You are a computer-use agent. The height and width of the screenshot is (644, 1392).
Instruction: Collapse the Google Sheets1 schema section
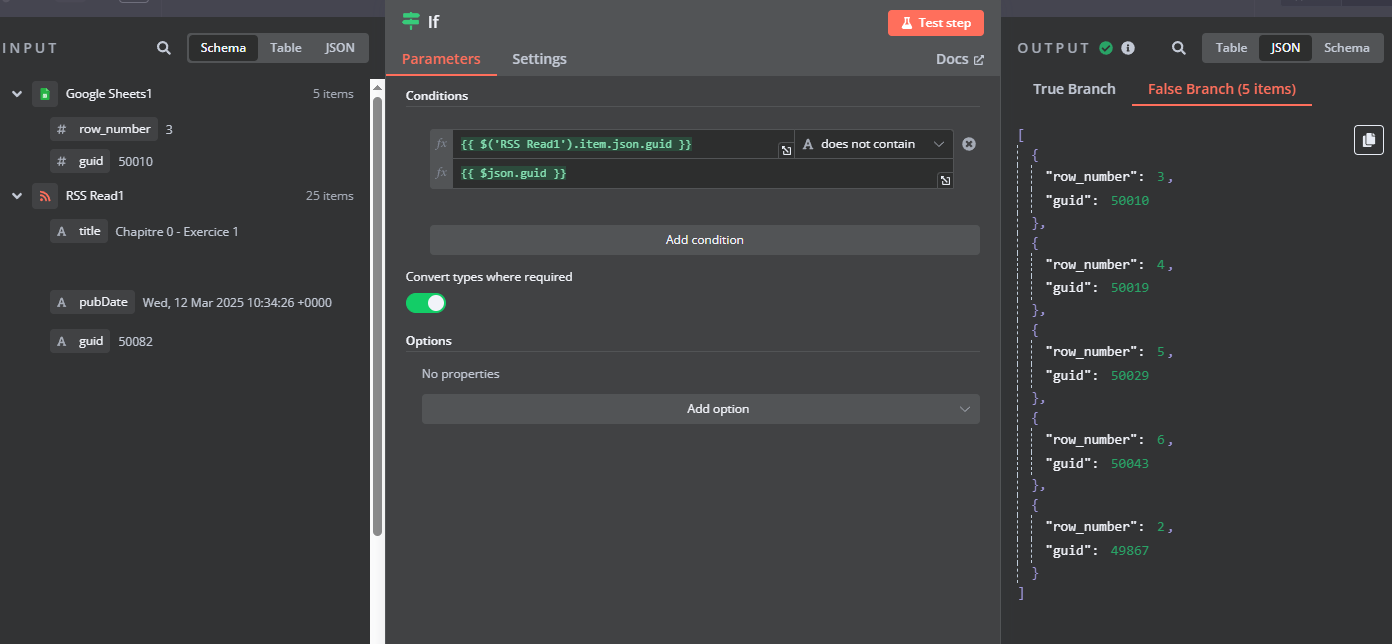(x=17, y=94)
